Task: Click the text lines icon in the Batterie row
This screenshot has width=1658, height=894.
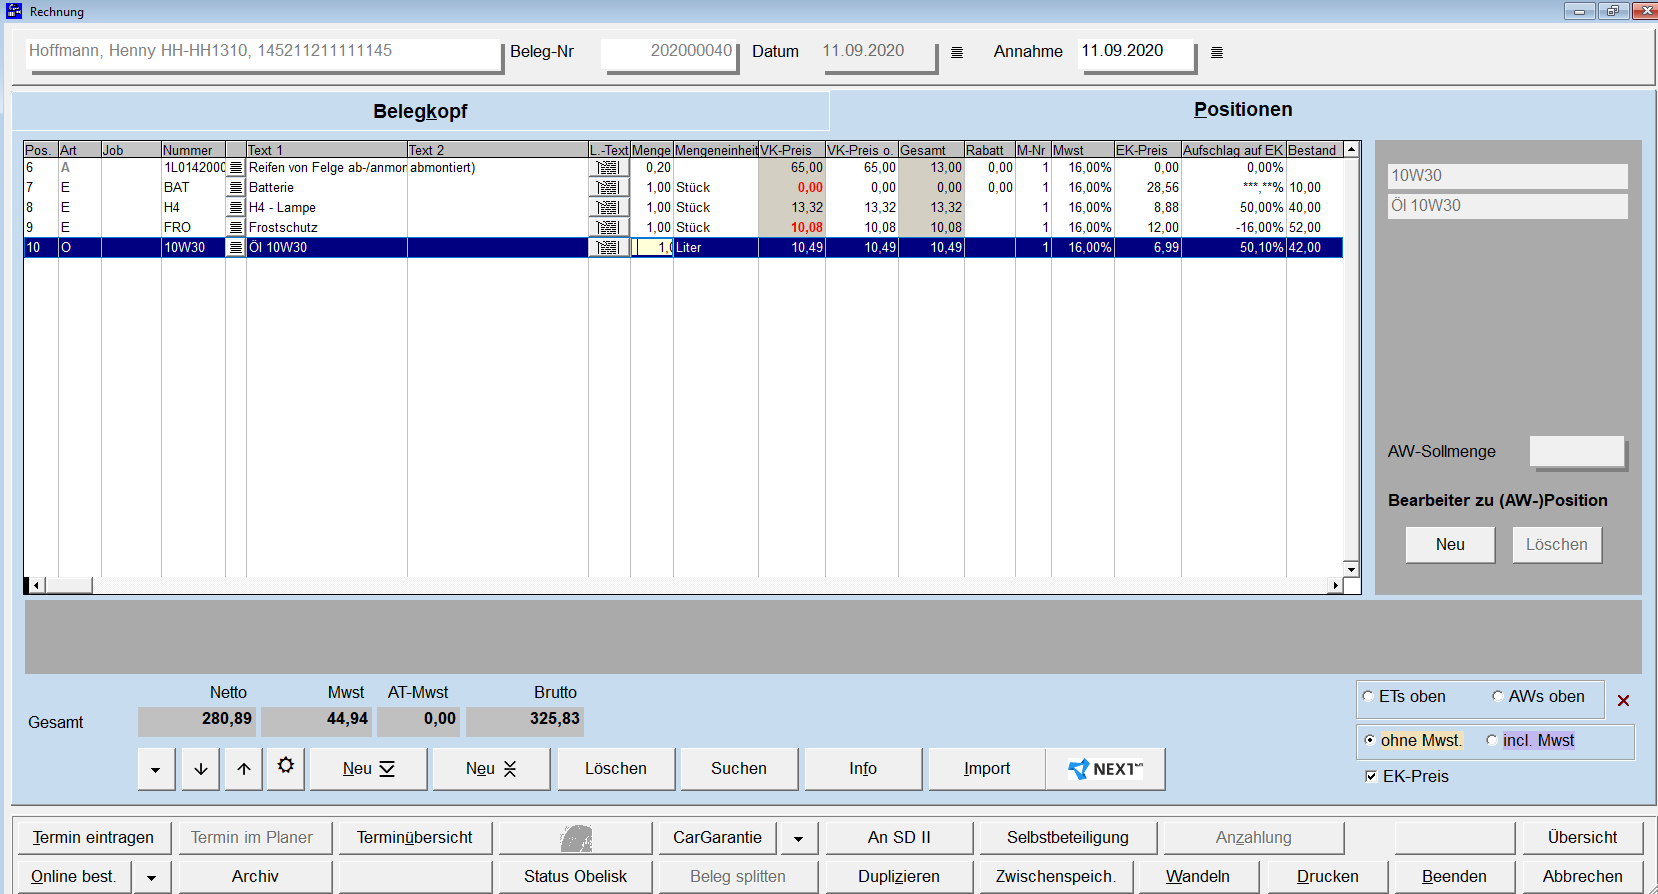Action: [236, 188]
